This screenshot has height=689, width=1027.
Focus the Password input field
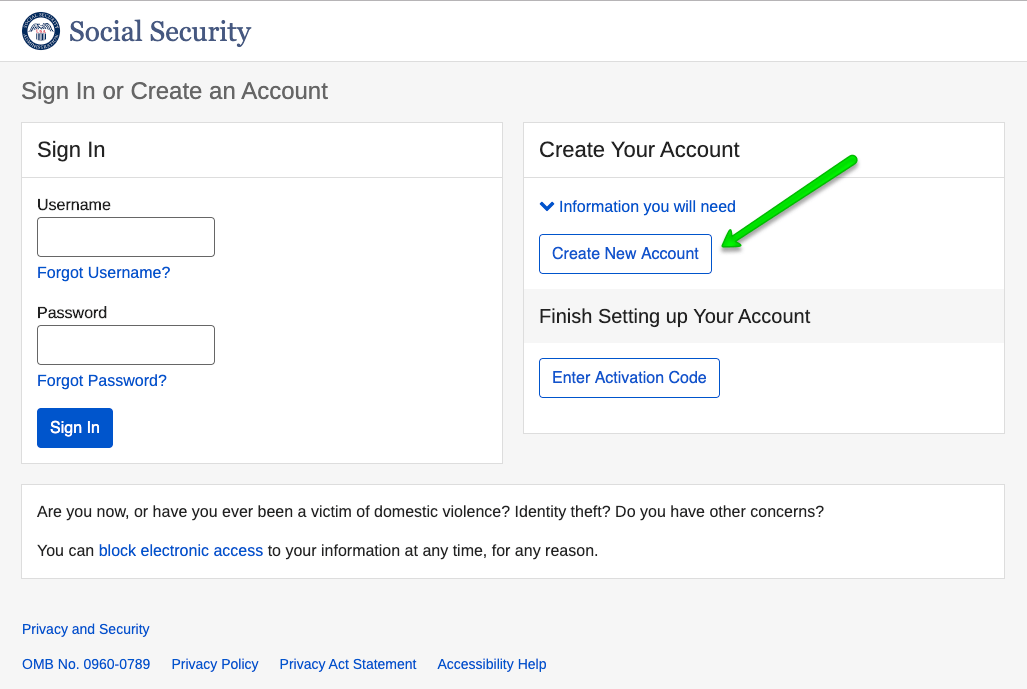click(126, 345)
